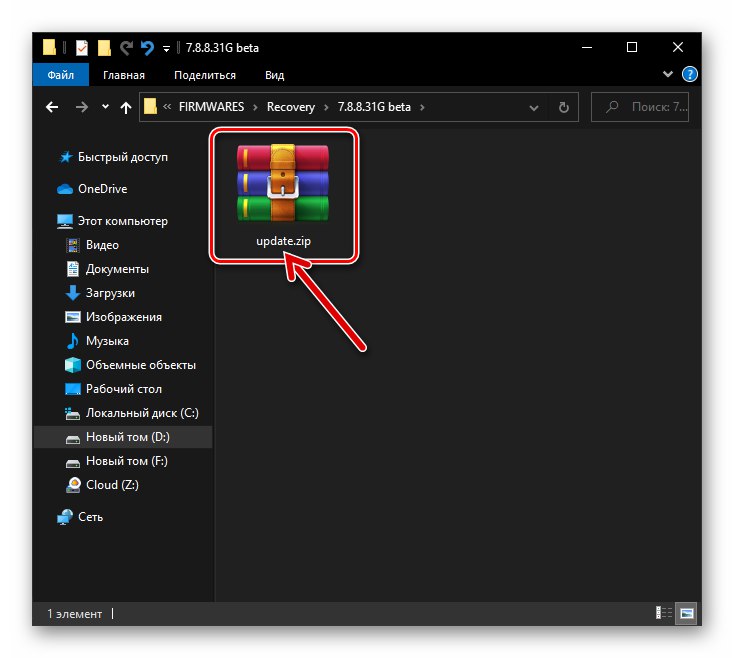Show hidden breadcrumb path via double chevron
Screen dimensions: 734x658
tap(167, 107)
